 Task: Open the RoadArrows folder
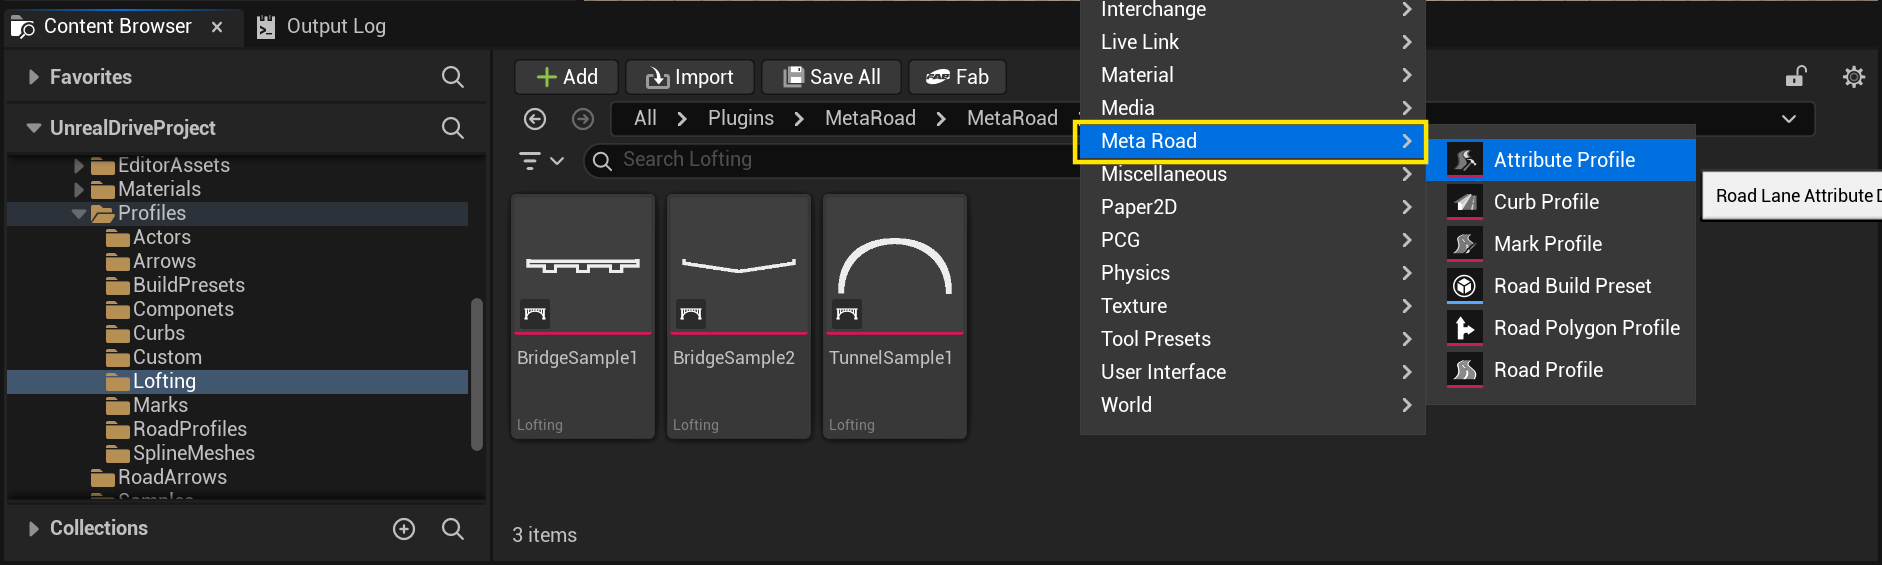(159, 477)
